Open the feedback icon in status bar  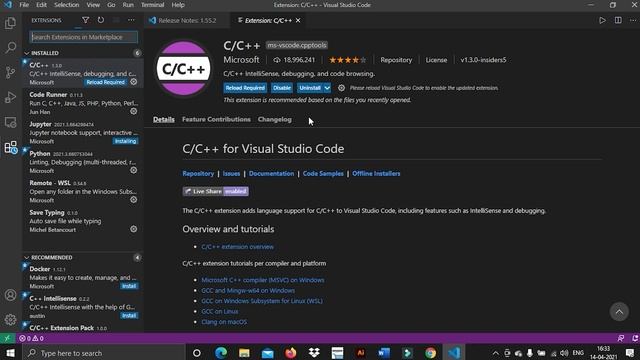(621, 338)
